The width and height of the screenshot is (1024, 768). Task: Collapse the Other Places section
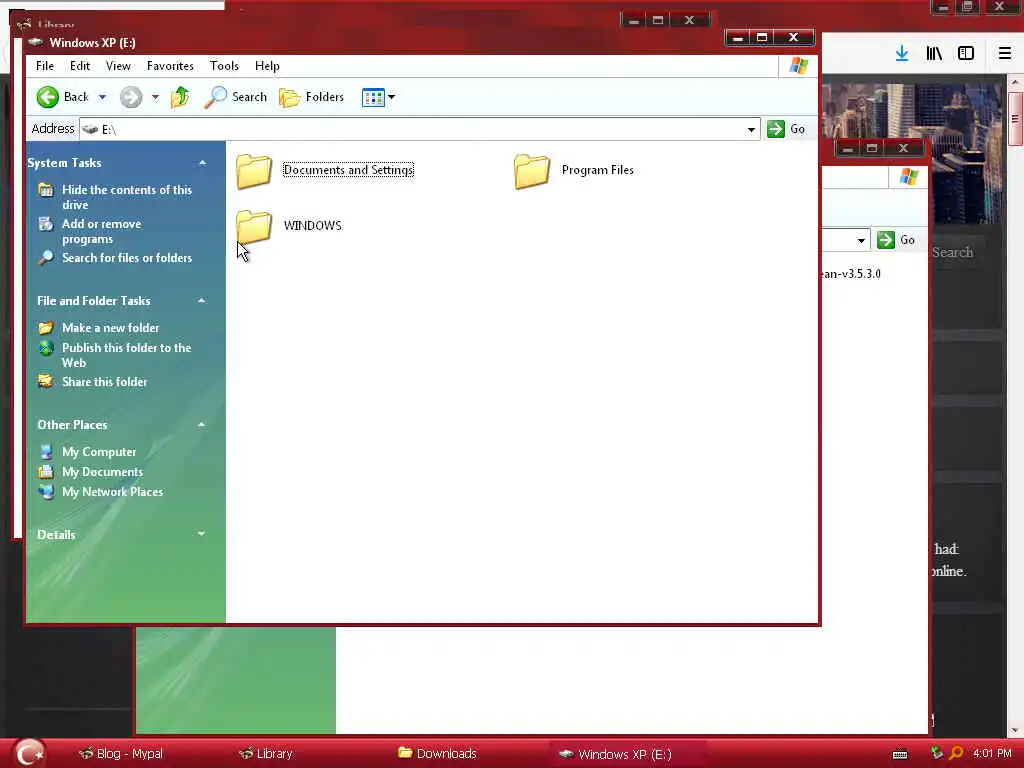(x=201, y=424)
